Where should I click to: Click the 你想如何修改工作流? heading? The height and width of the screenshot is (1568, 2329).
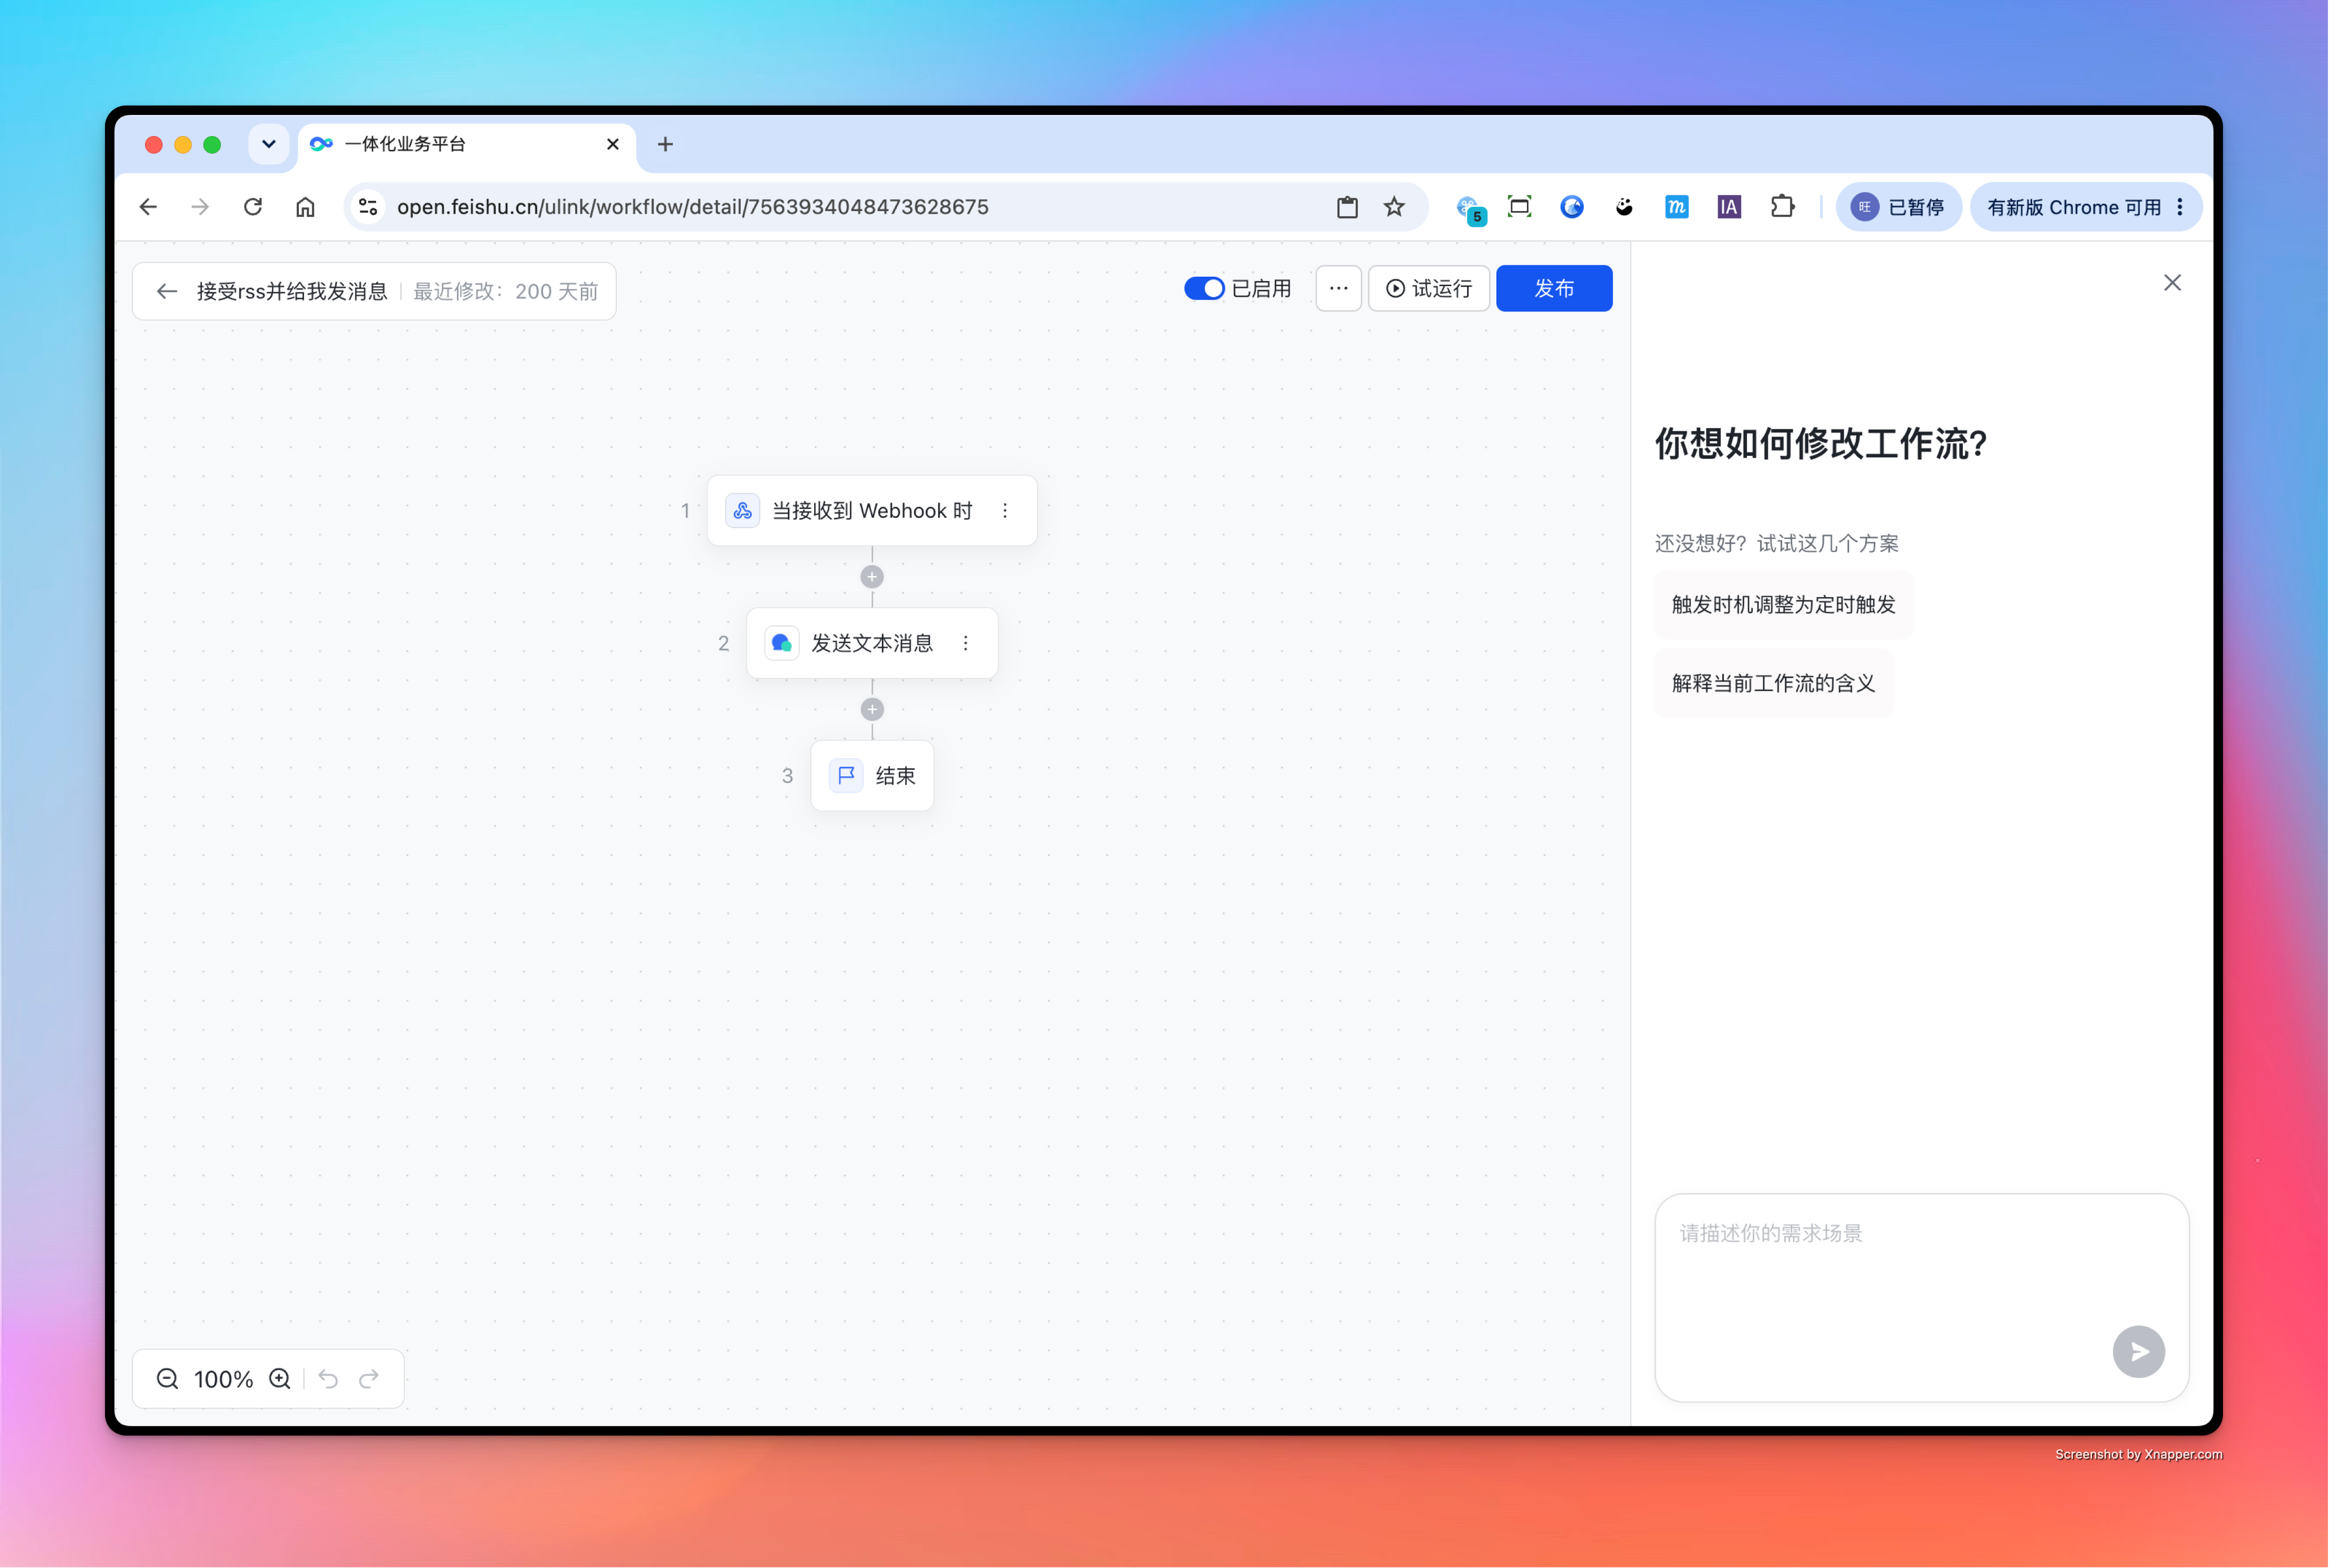tap(1821, 443)
